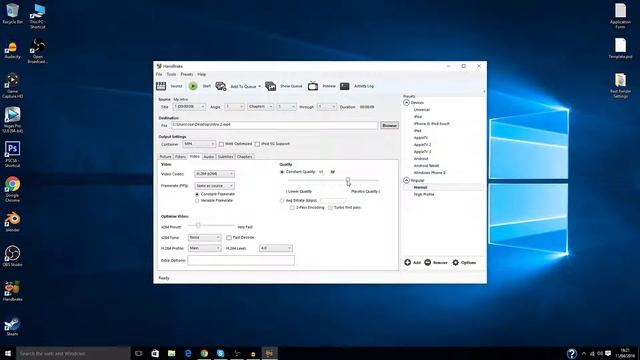Toggle the Turbo first pass checkbox

click(x=330, y=208)
